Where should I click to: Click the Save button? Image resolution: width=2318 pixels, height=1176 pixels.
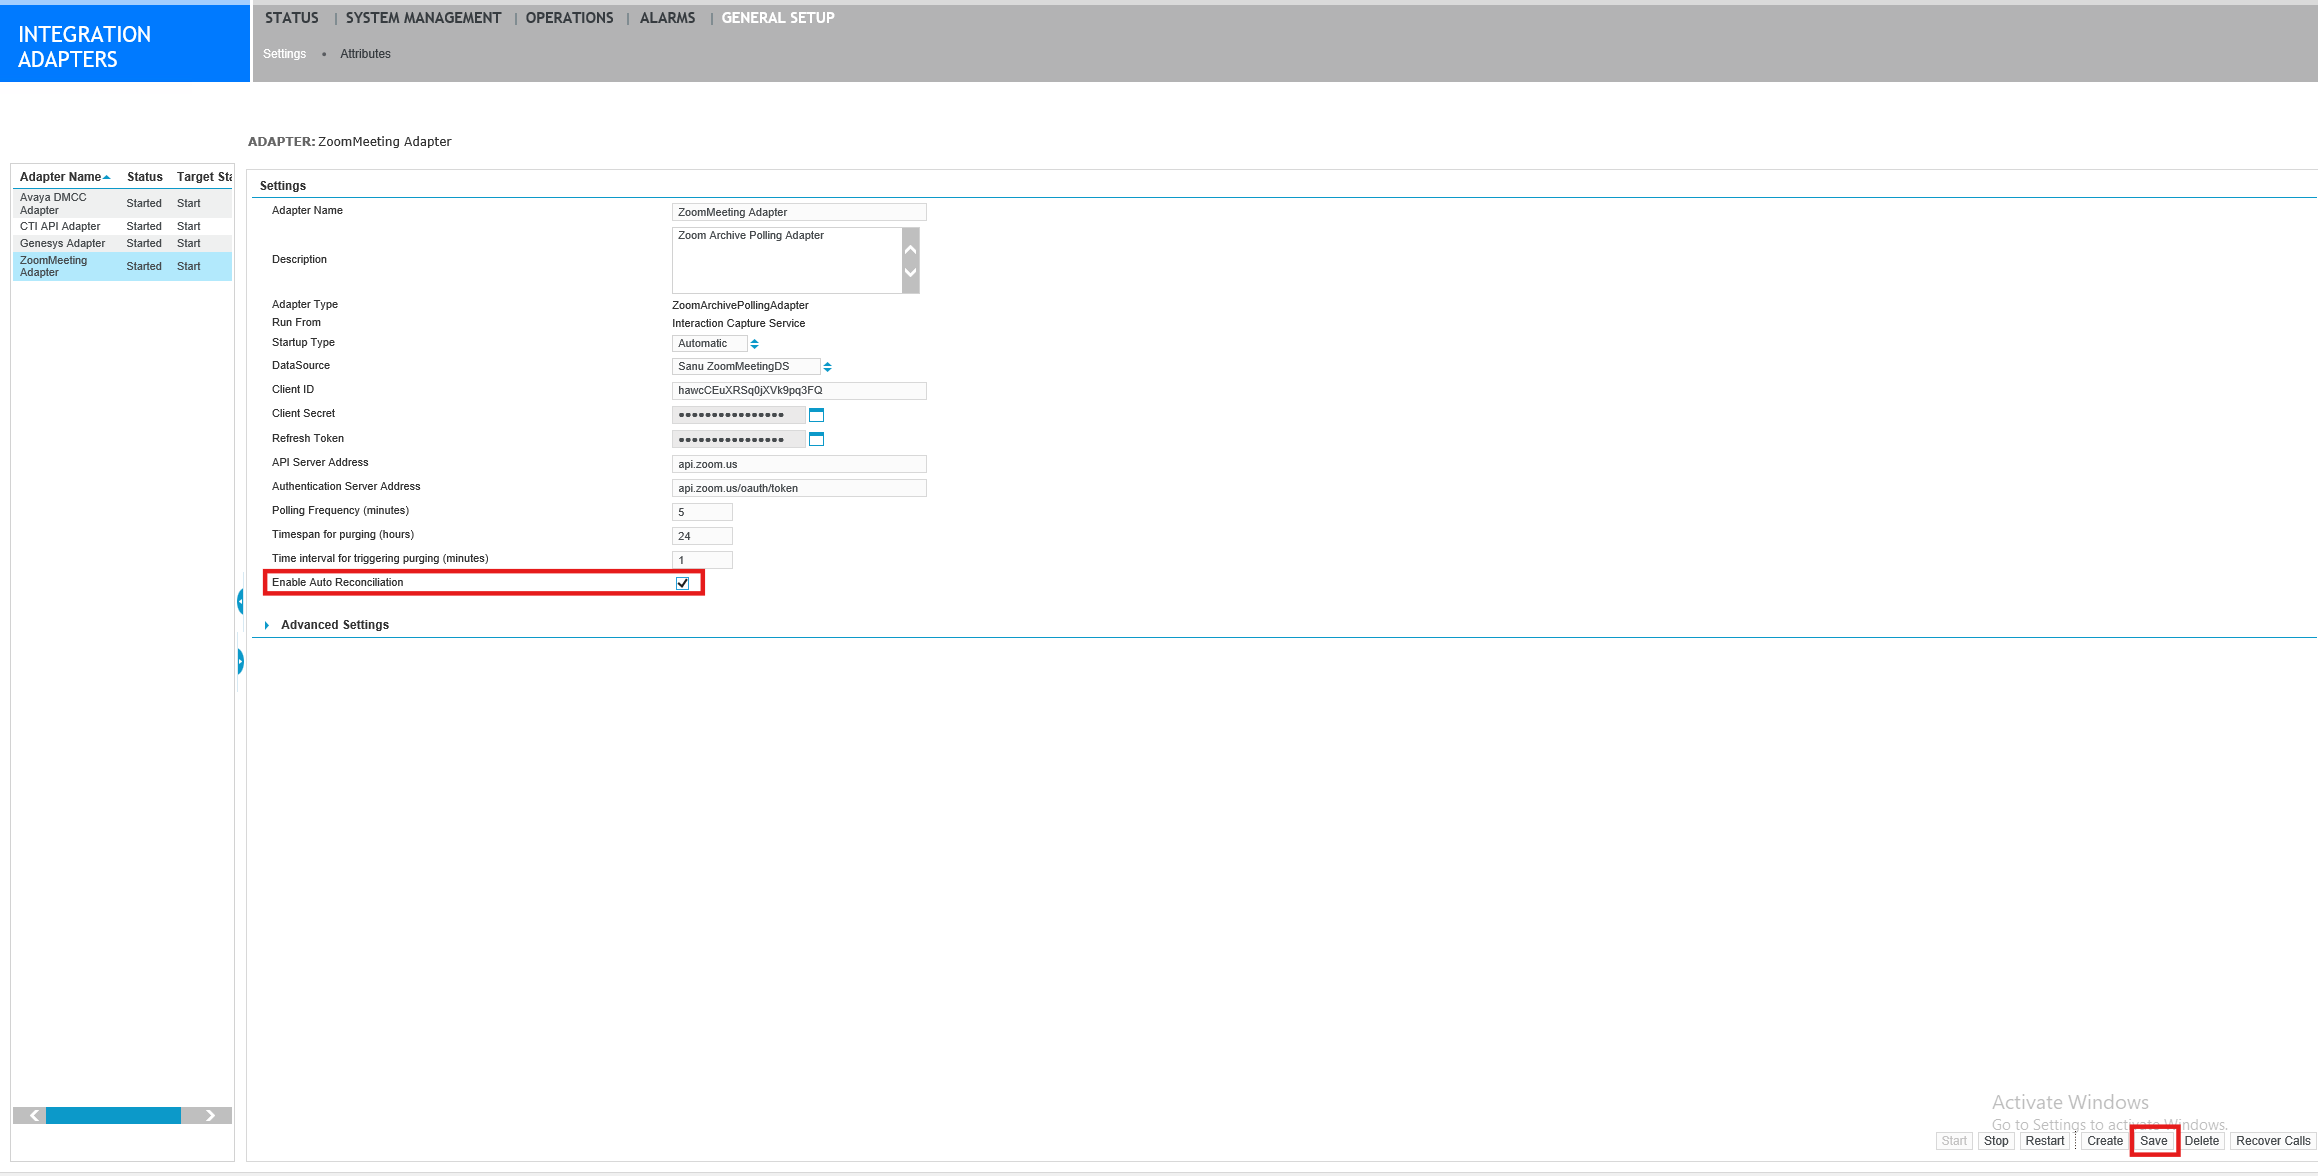tap(2153, 1141)
